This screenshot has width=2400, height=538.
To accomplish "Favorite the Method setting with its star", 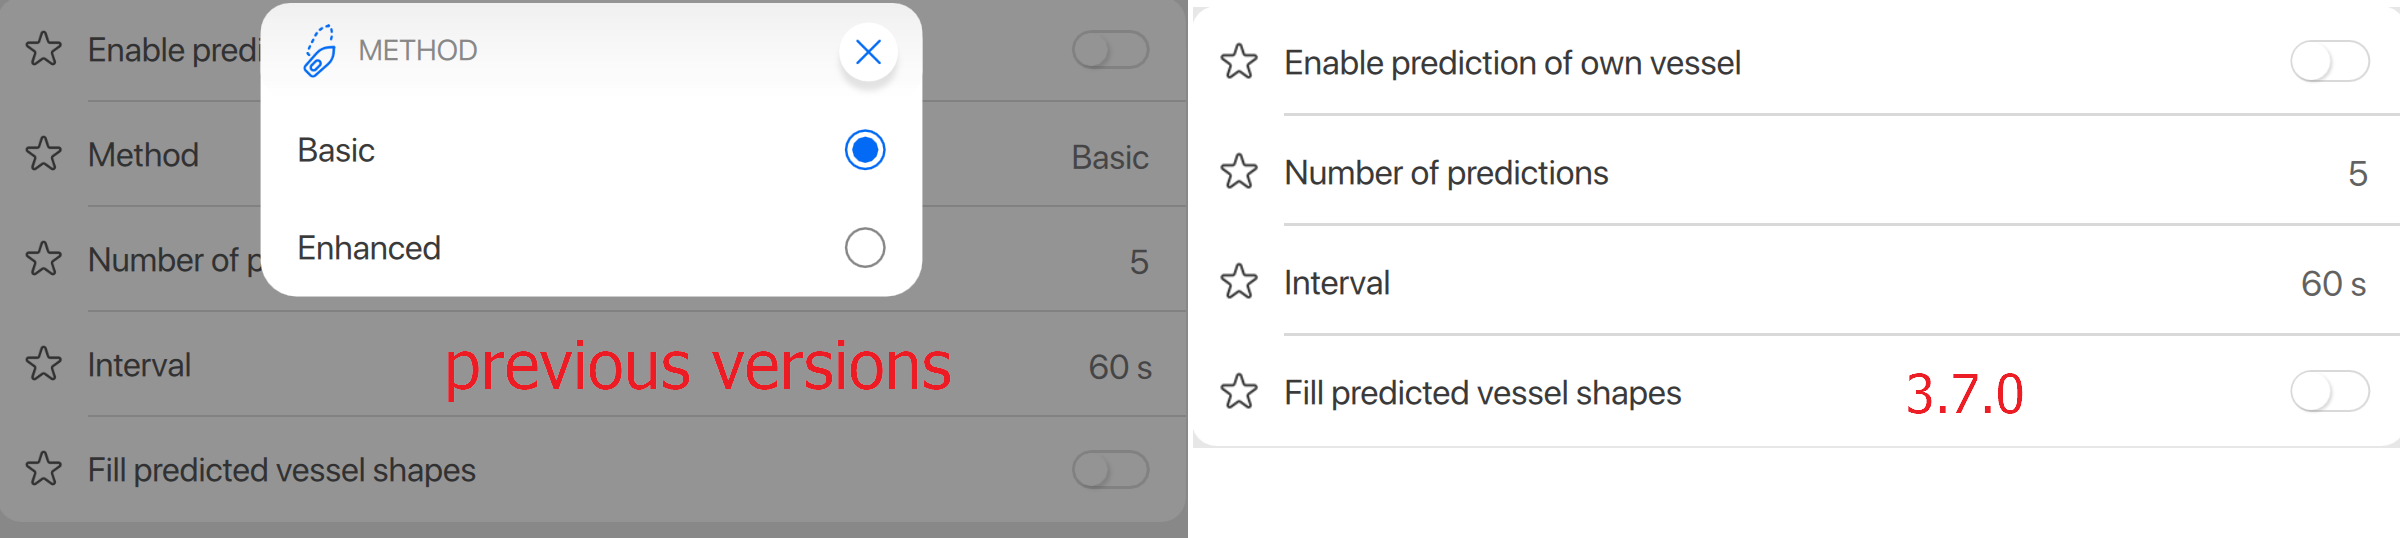I will pyautogui.click(x=43, y=154).
